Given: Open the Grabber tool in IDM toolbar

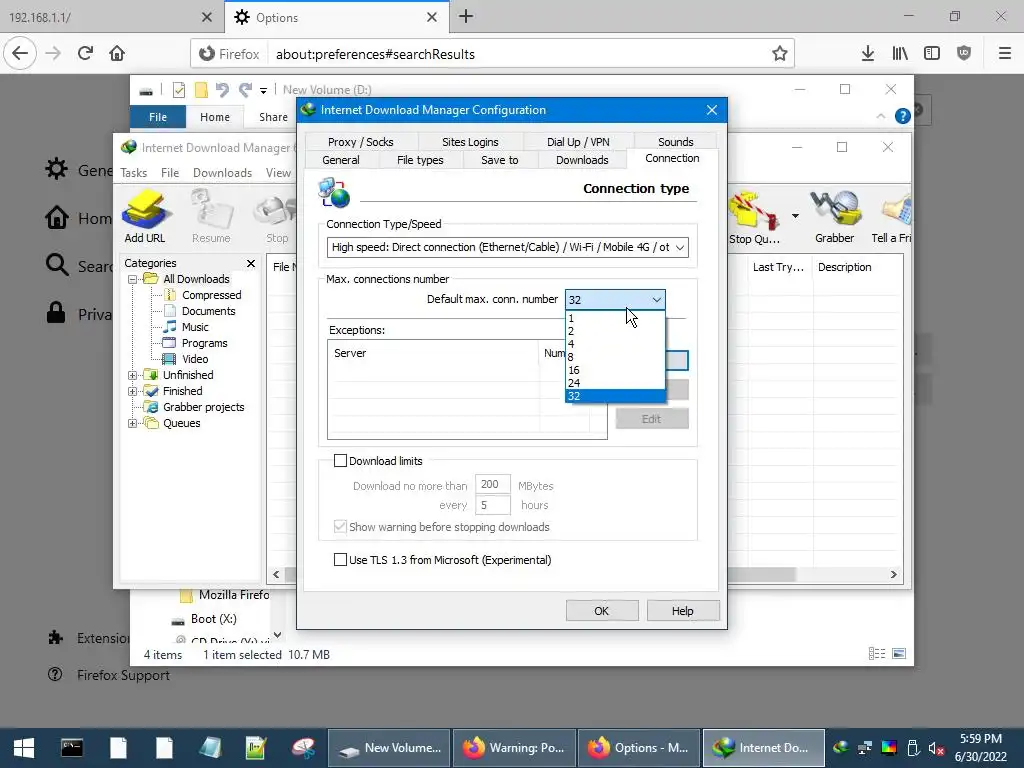Looking at the screenshot, I should (835, 217).
